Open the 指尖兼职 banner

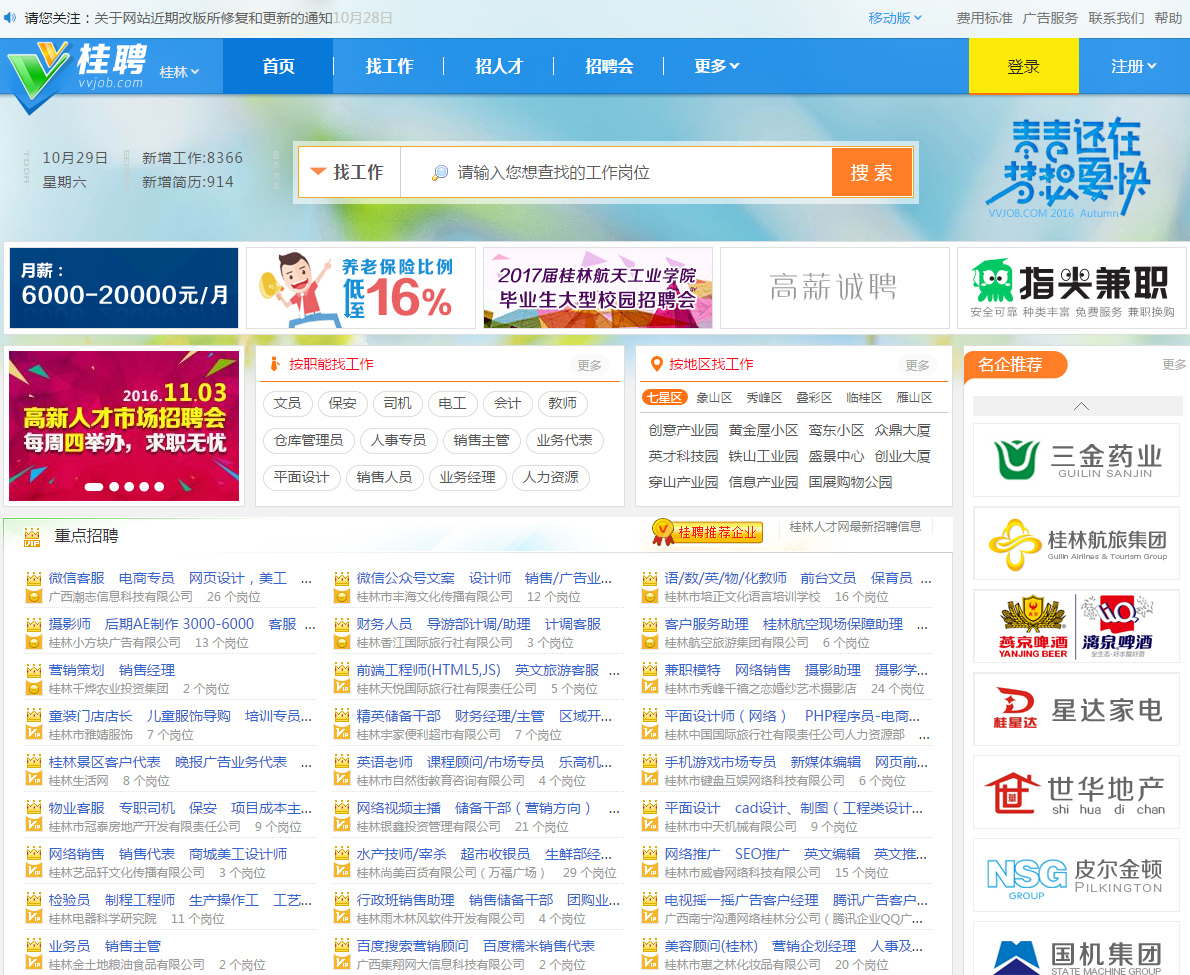coord(1072,288)
